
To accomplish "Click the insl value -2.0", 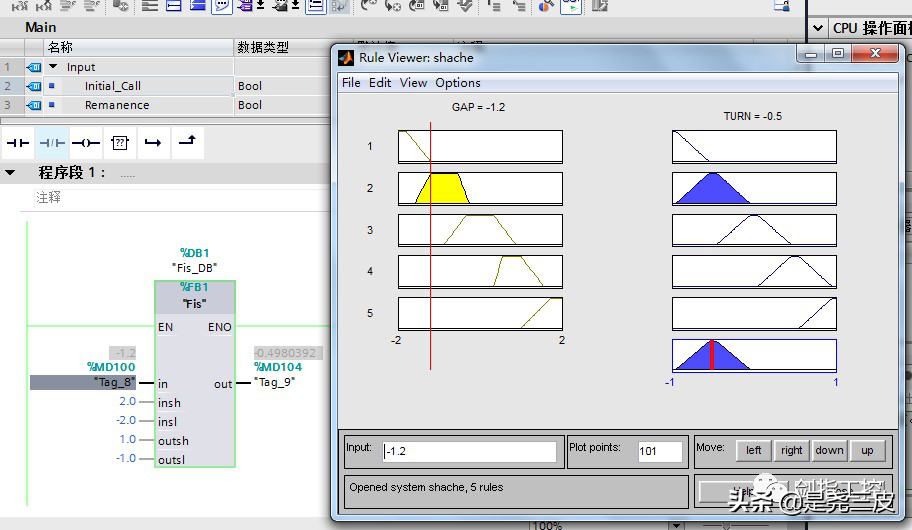I will [x=126, y=420].
